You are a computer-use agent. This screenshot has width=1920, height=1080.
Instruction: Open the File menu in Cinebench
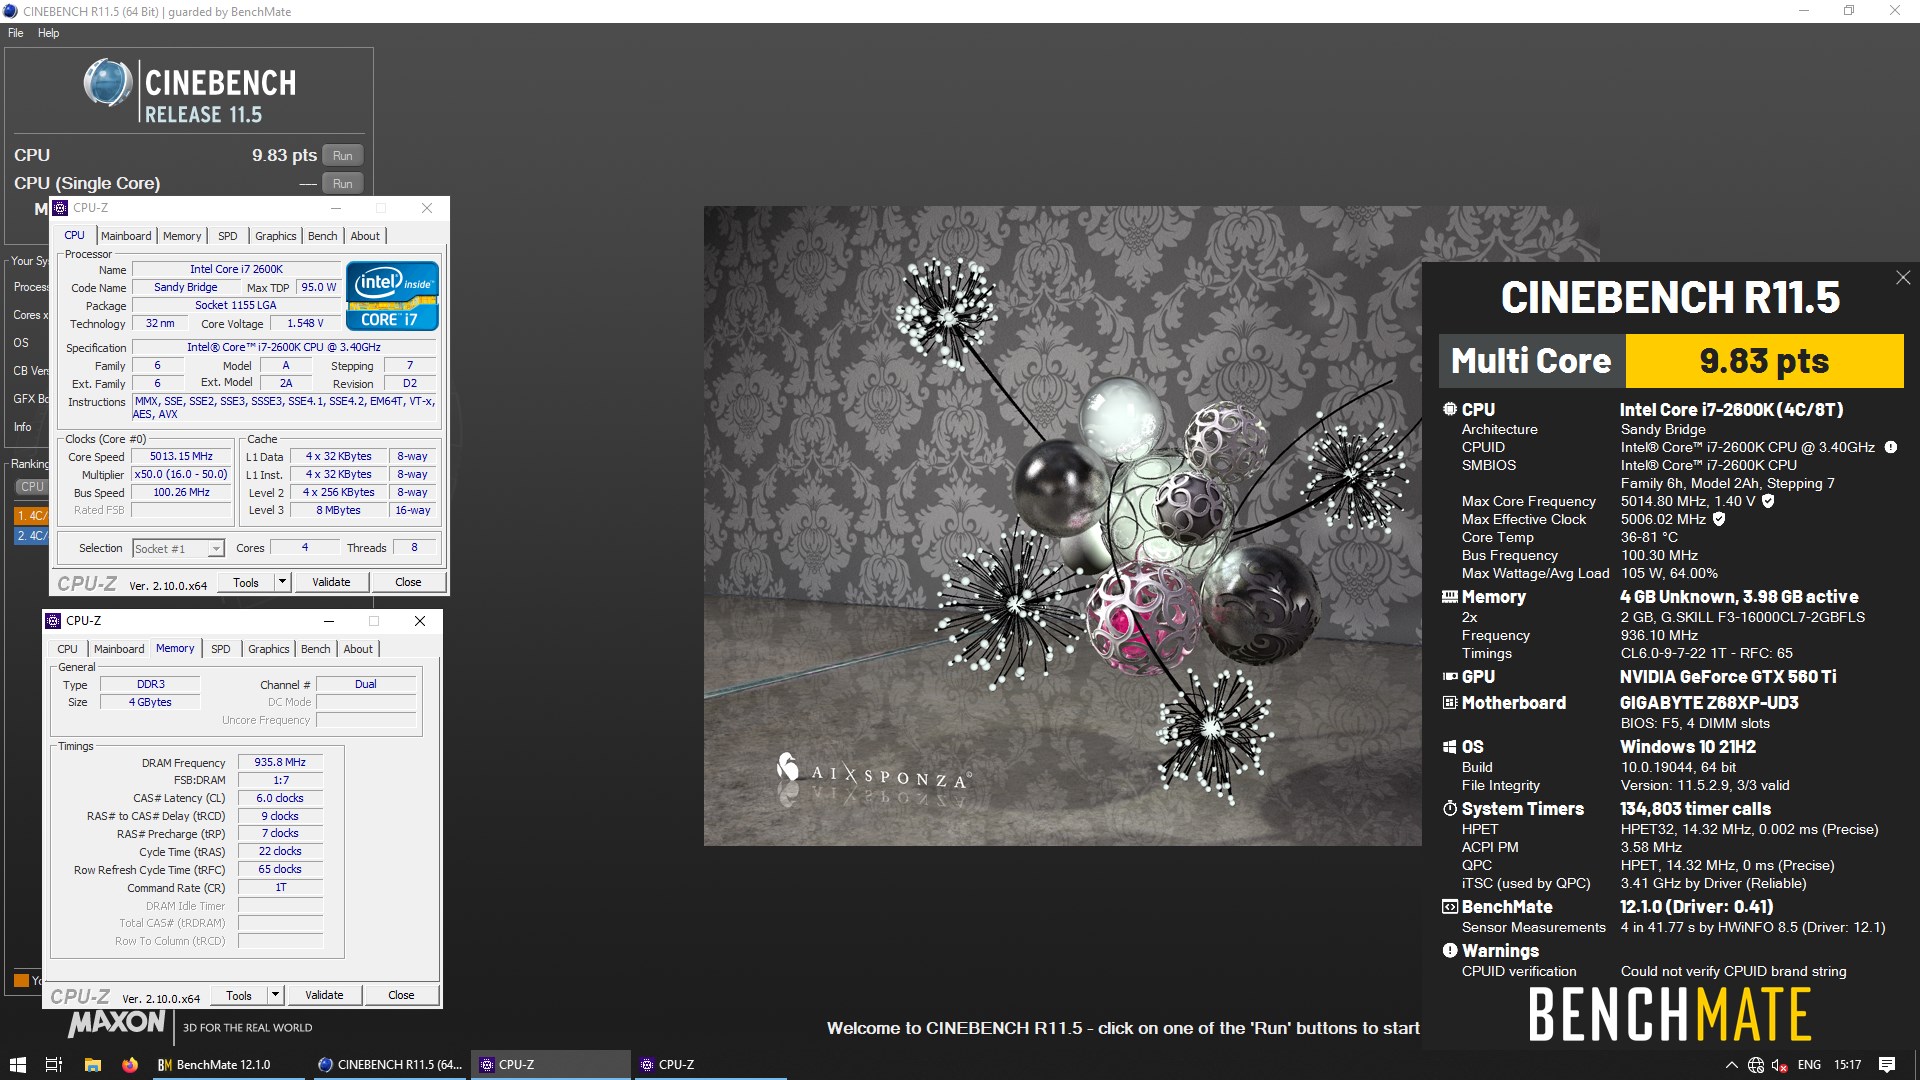[x=16, y=33]
